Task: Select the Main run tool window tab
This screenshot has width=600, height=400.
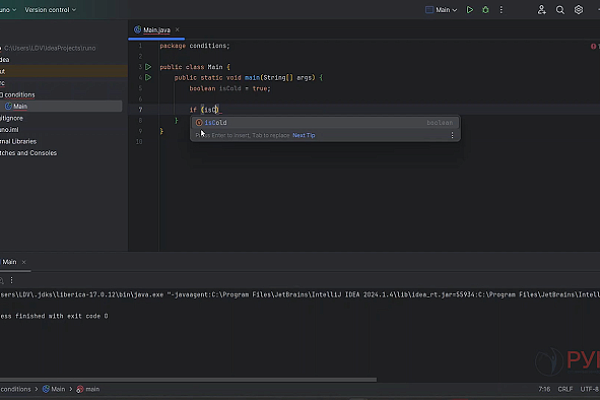Action: (9, 262)
